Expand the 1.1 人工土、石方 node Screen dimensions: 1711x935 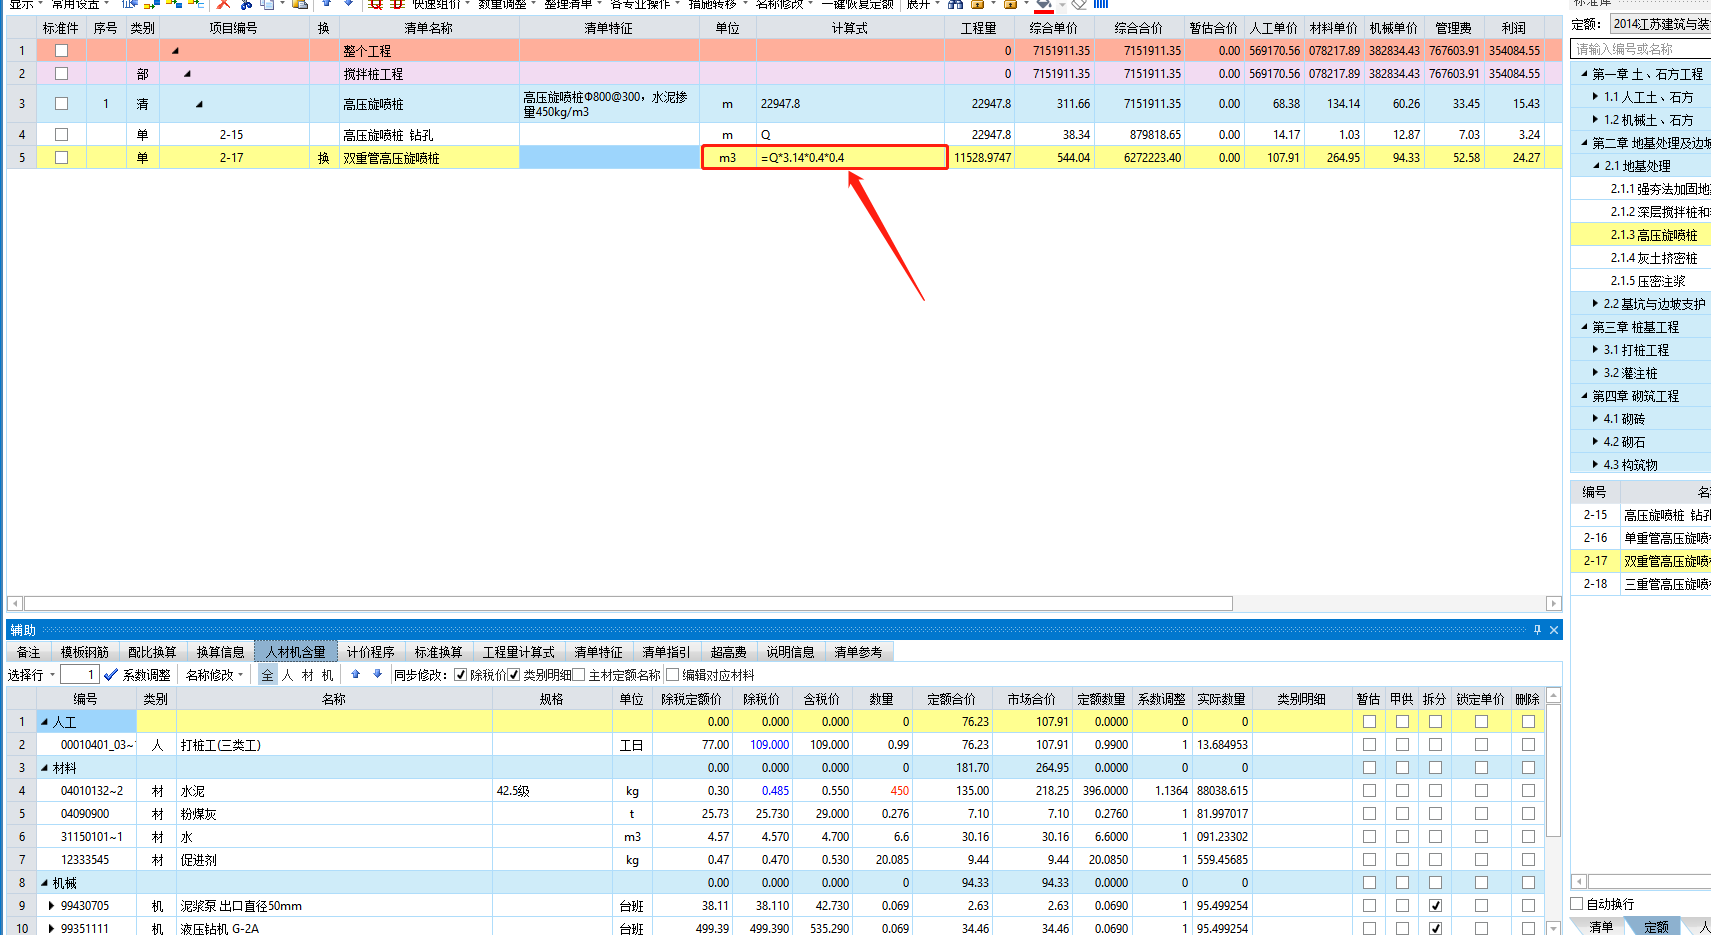tap(1595, 96)
